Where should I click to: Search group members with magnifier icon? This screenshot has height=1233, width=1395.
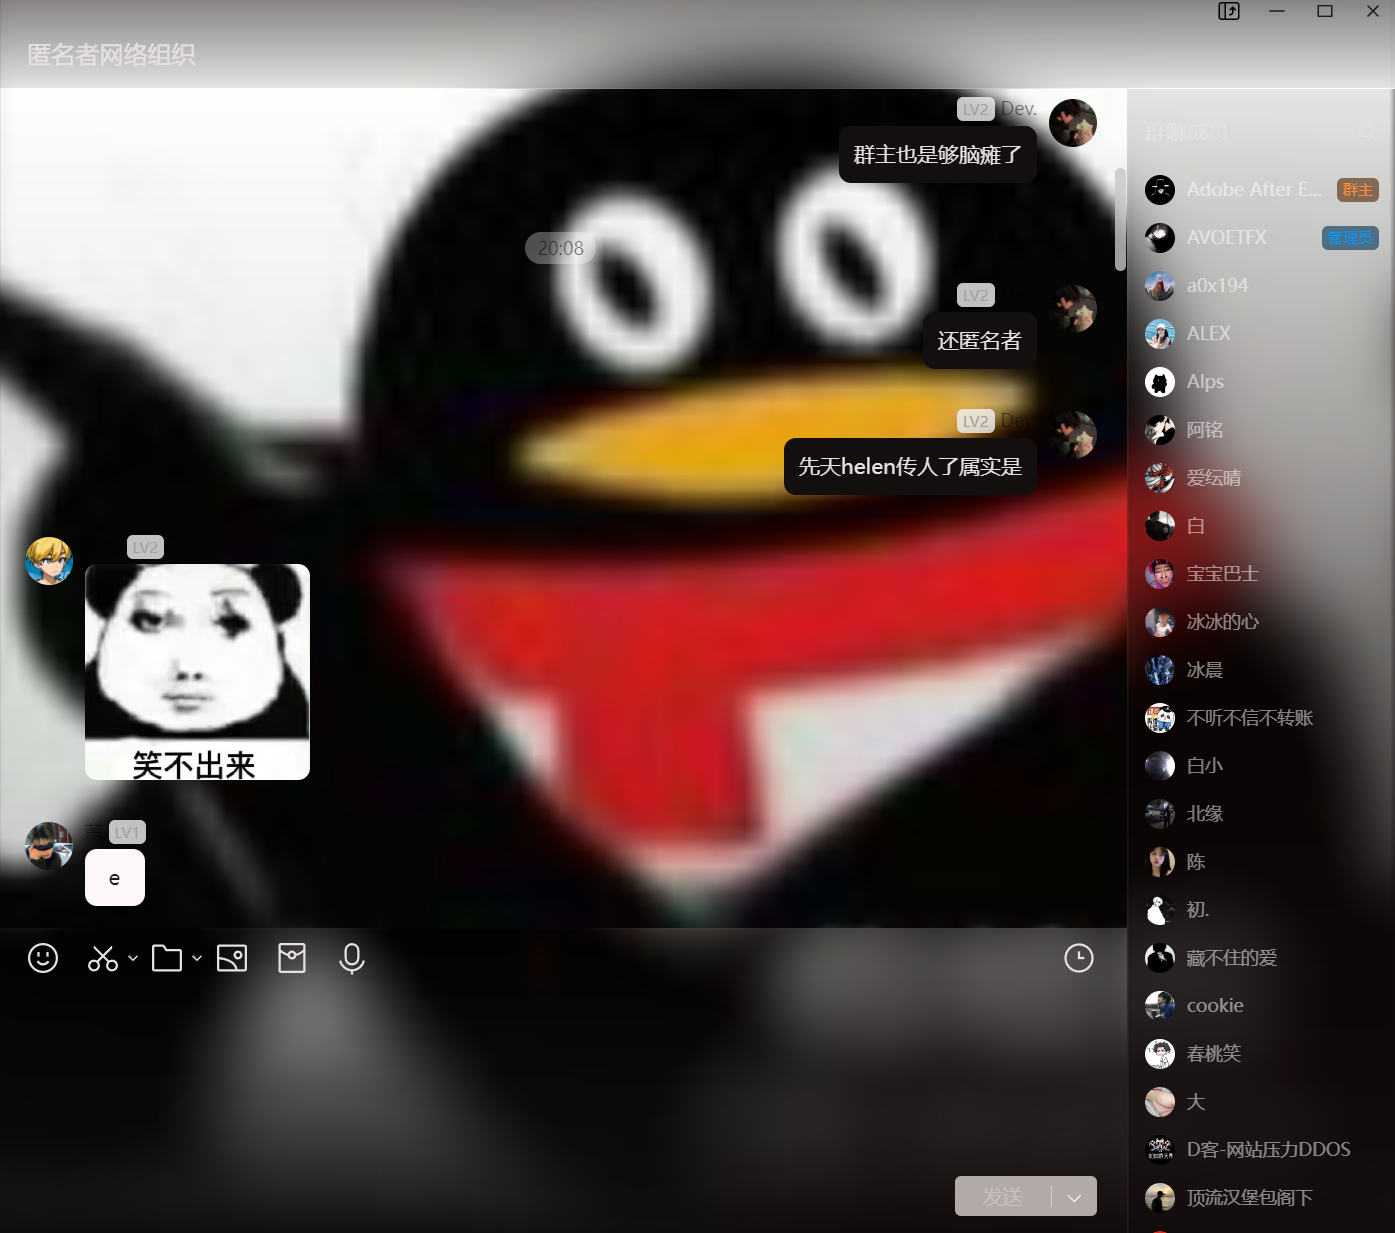(1366, 132)
